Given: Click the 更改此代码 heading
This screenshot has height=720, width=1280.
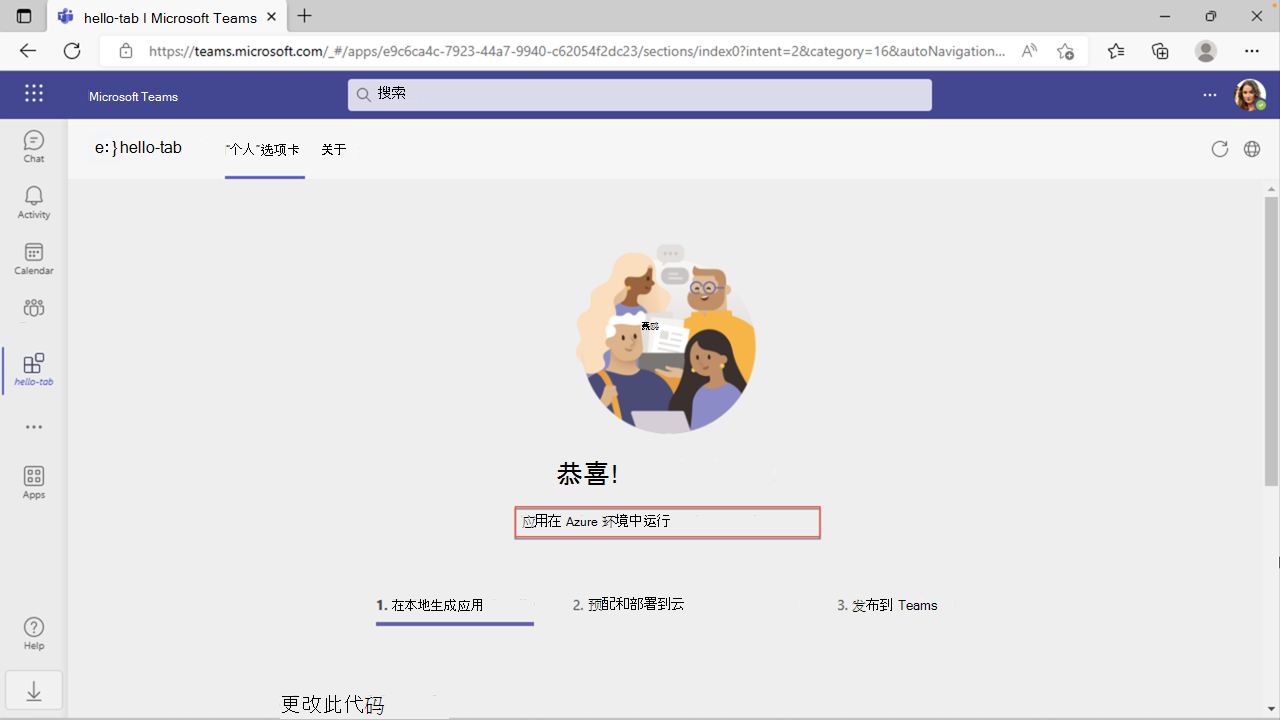Looking at the screenshot, I should pos(332,705).
